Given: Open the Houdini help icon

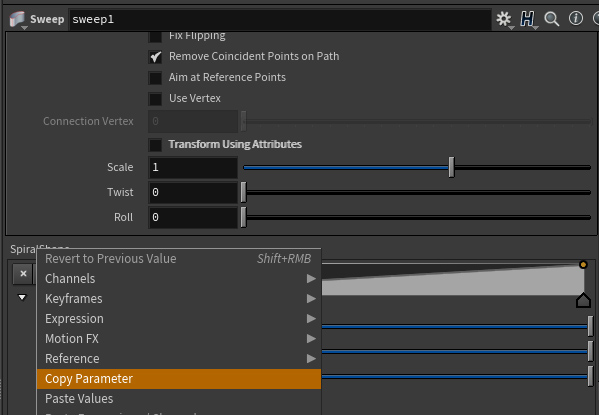Looking at the screenshot, I should pos(528,19).
